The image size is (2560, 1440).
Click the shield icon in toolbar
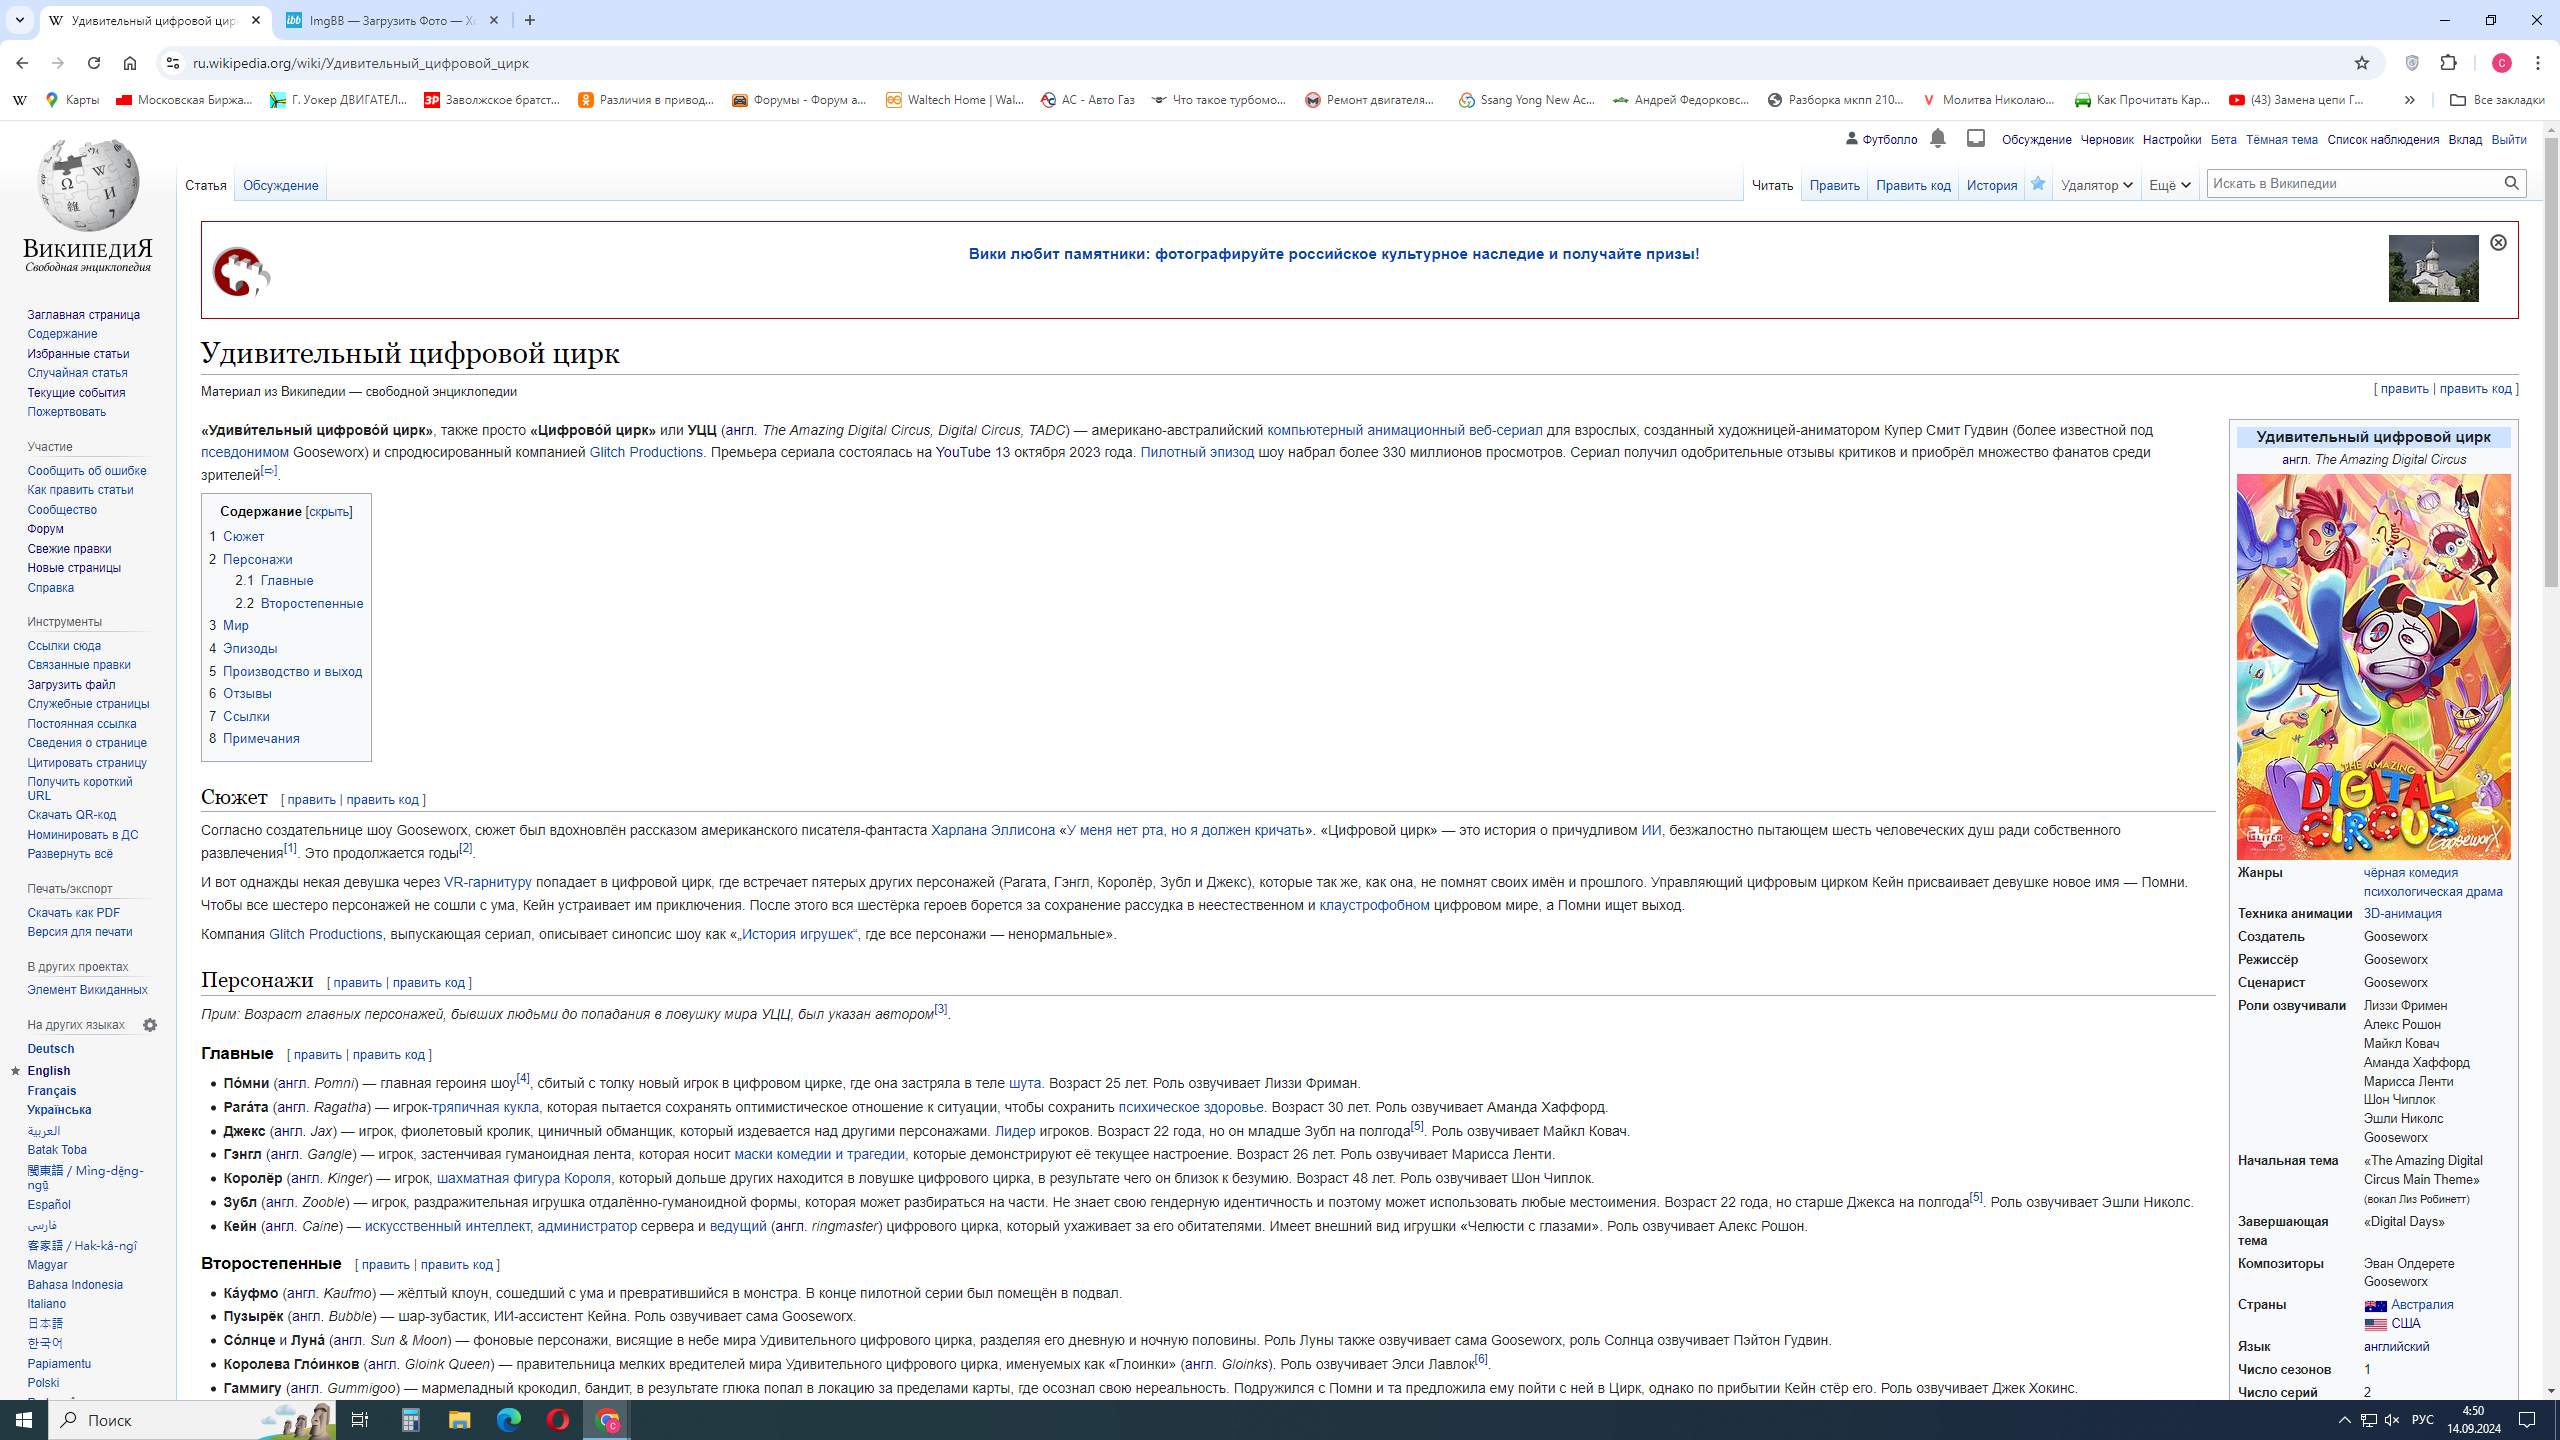click(2412, 63)
